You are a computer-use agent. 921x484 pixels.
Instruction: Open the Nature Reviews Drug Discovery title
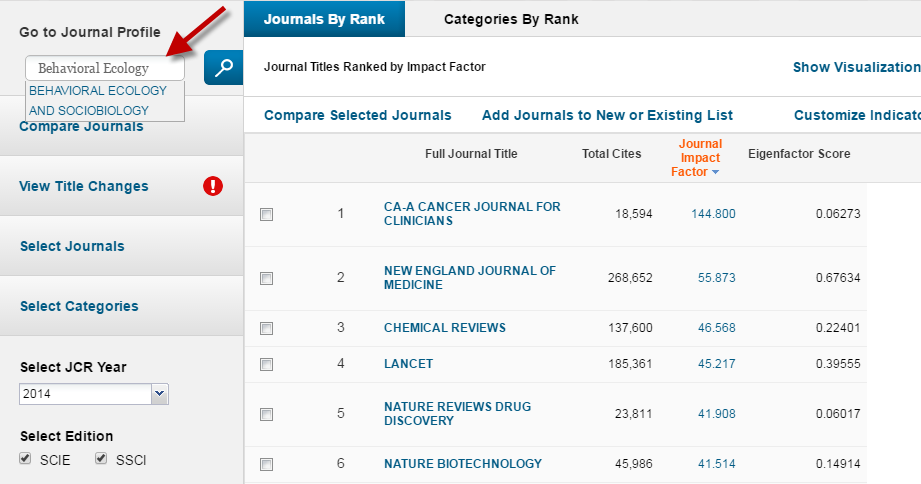tap(458, 414)
